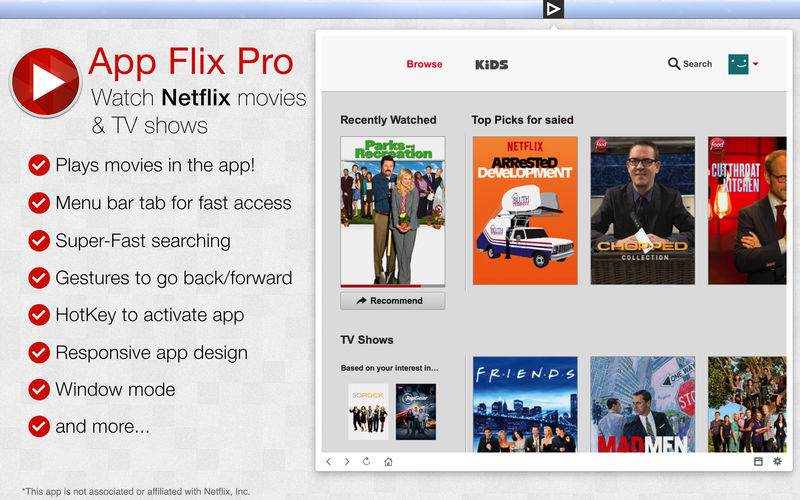800x500 pixels.
Task: Go to home with house icon
Action: tap(388, 462)
